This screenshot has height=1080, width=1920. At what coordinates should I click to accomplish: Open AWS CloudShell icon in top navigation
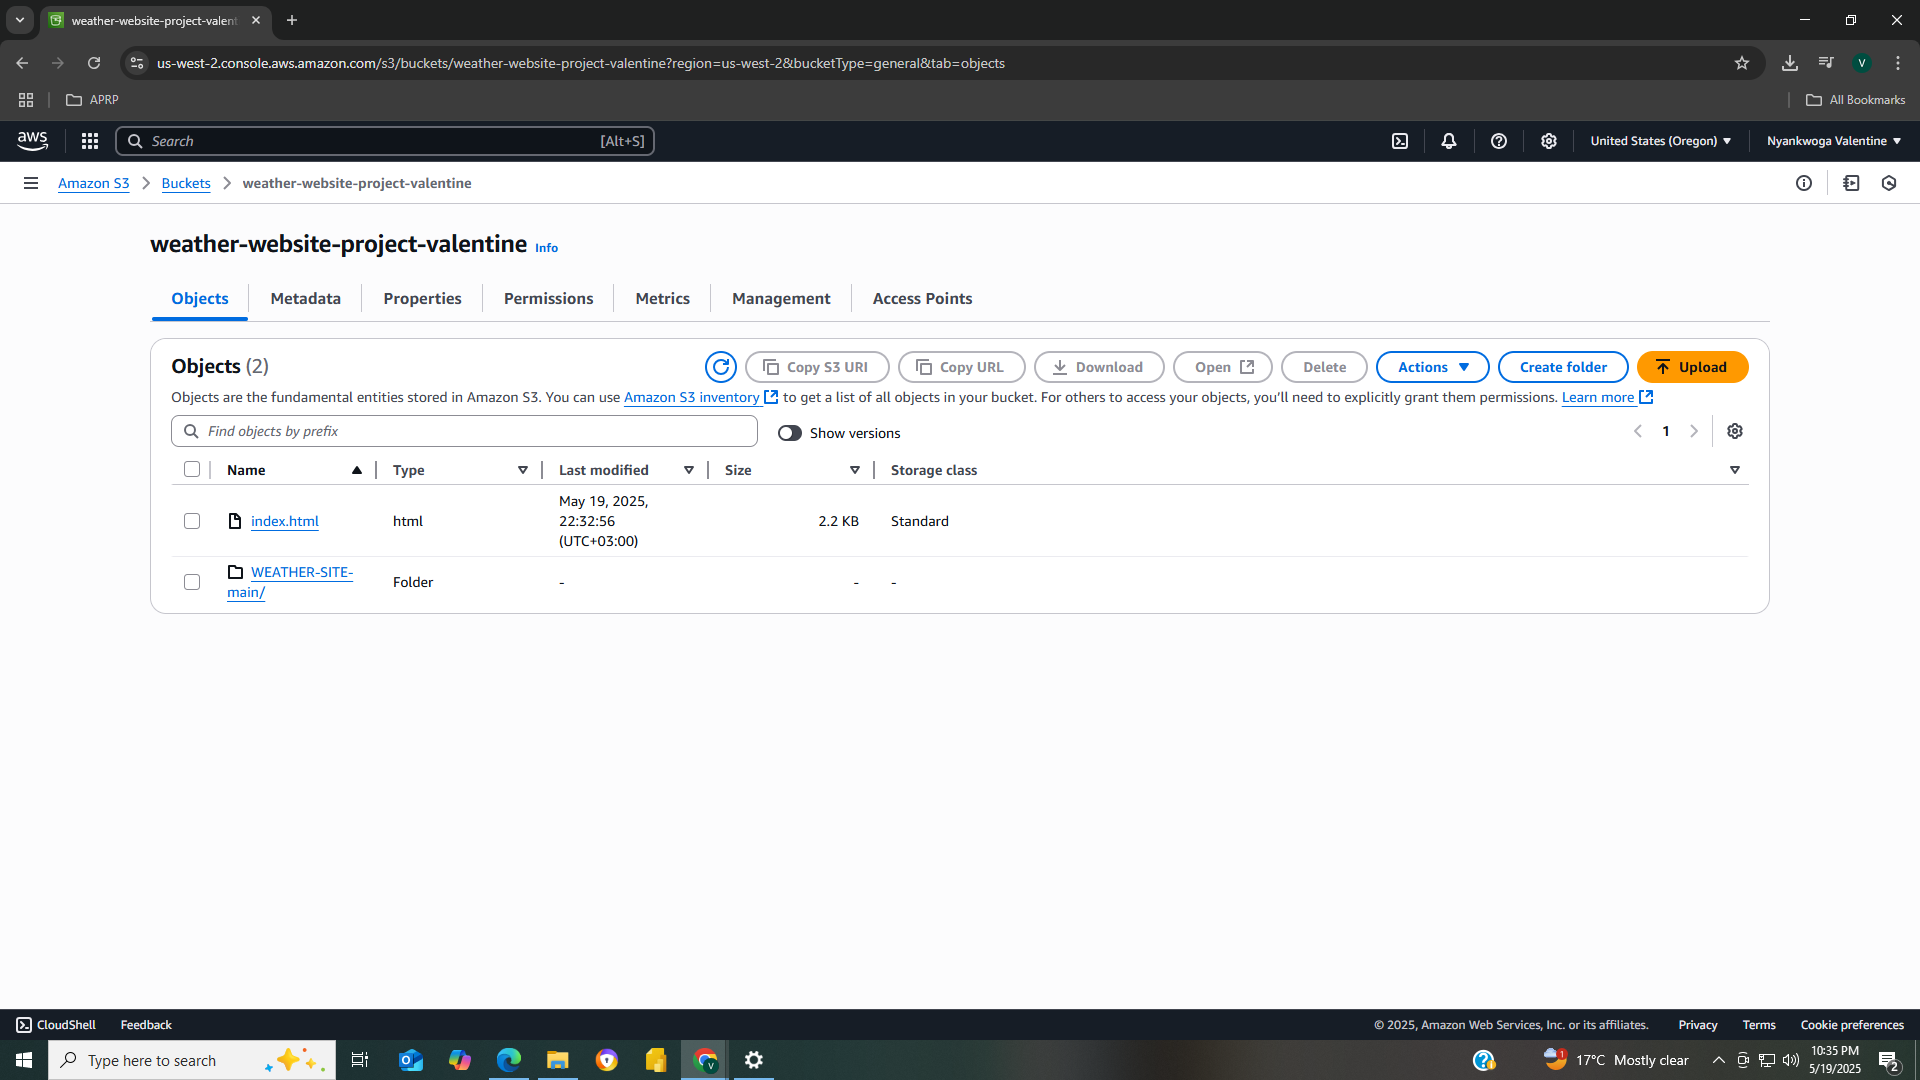click(1400, 141)
